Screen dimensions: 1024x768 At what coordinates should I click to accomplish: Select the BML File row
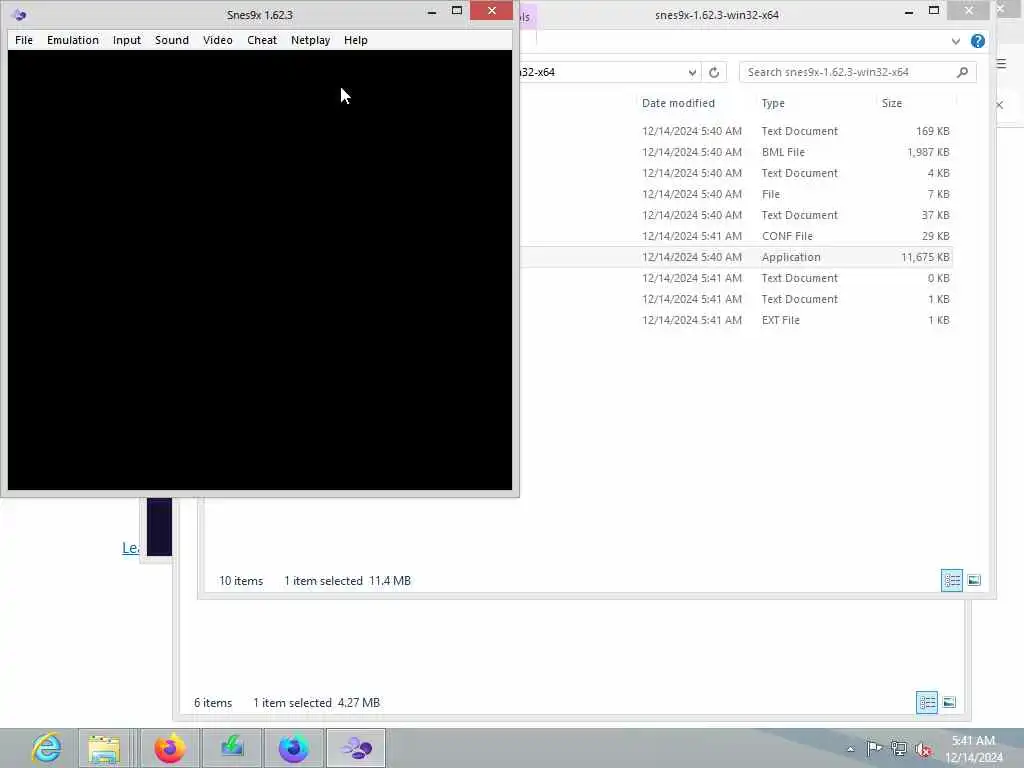737,152
